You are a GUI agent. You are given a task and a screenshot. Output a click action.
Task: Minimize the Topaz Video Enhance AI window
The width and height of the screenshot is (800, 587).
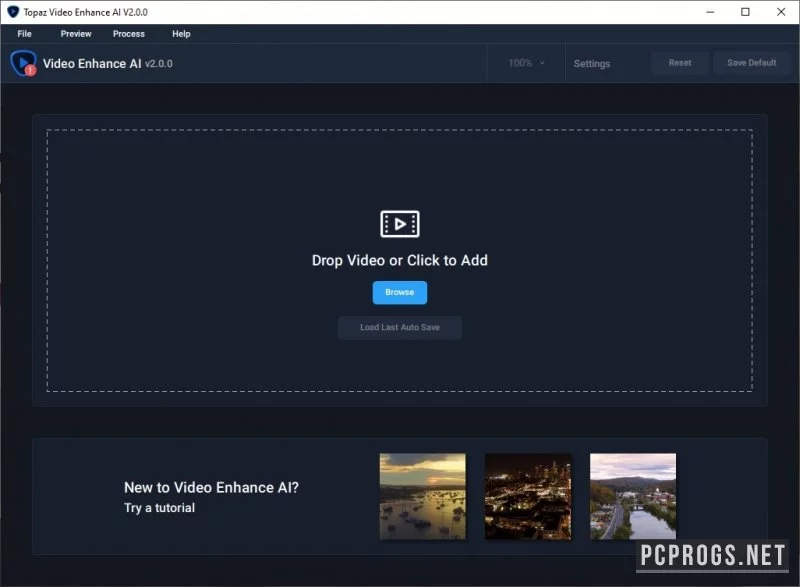(x=710, y=12)
